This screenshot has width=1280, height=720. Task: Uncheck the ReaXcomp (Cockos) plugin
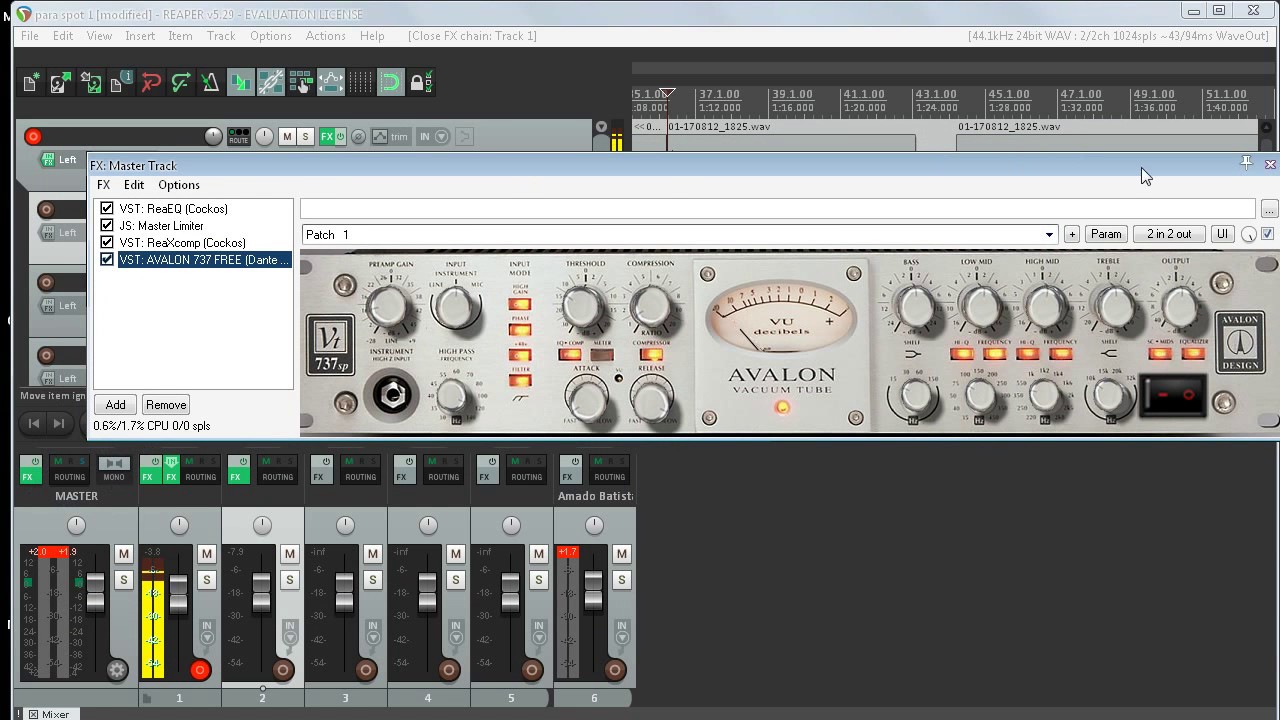click(107, 243)
